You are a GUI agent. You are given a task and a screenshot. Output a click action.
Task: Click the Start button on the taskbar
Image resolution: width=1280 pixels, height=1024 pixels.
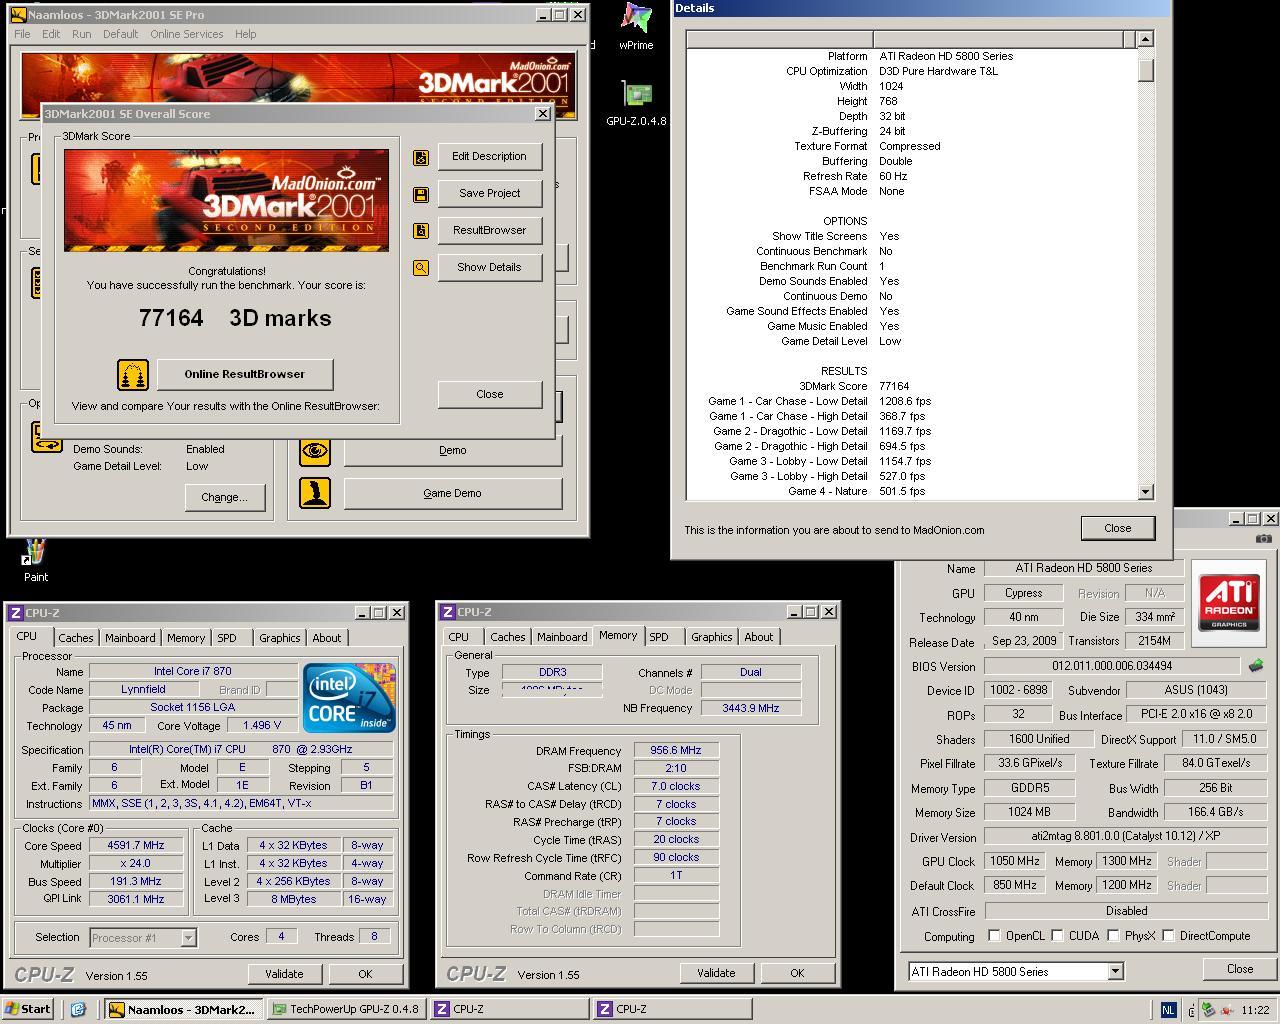coord(28,1009)
